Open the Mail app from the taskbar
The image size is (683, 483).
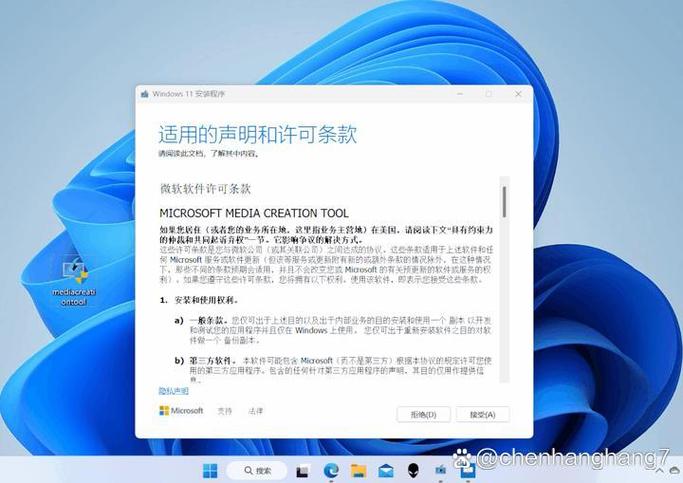(386, 471)
